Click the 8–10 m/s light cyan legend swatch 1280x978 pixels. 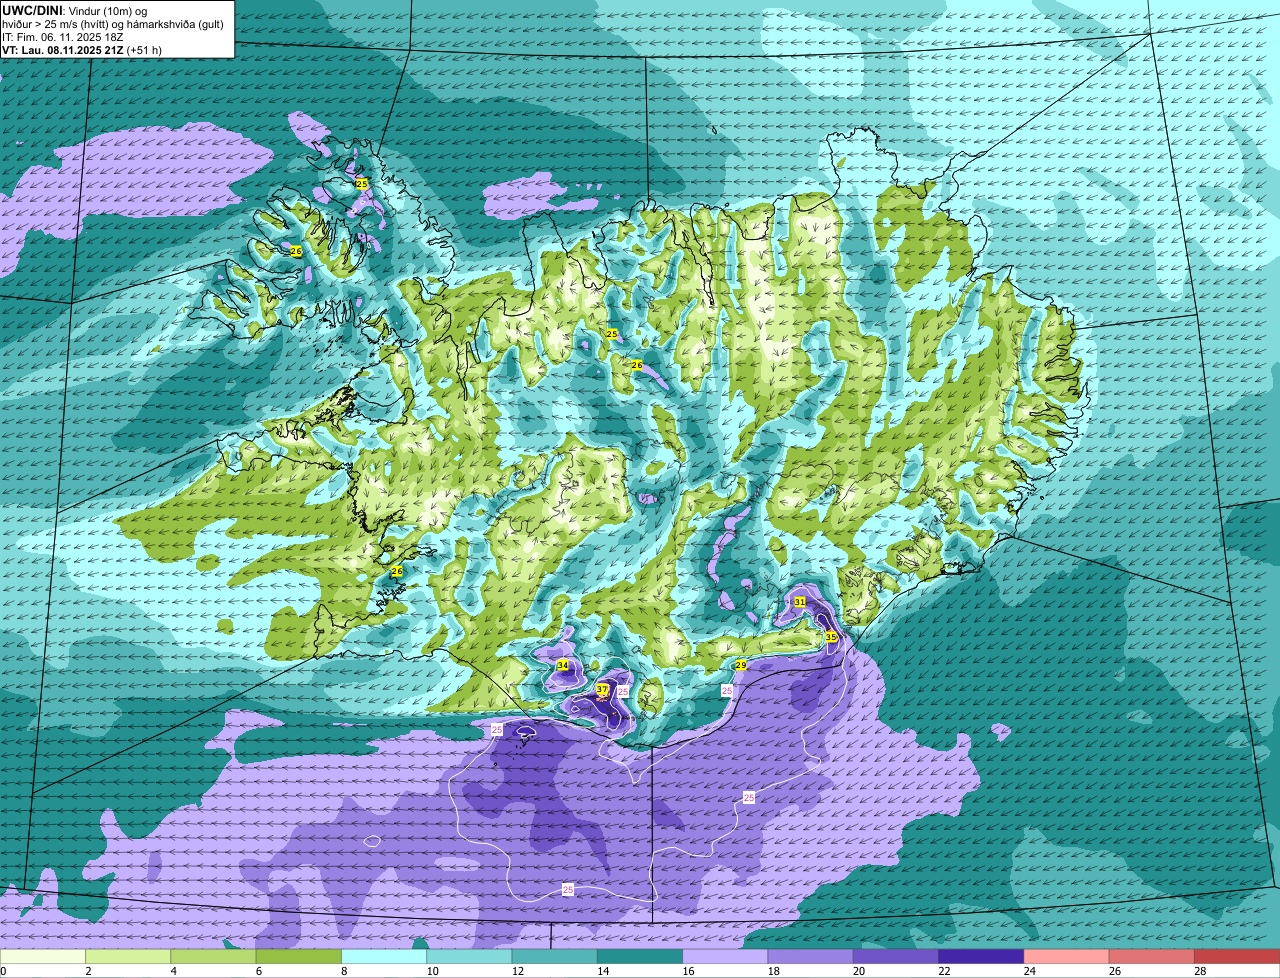(384, 956)
